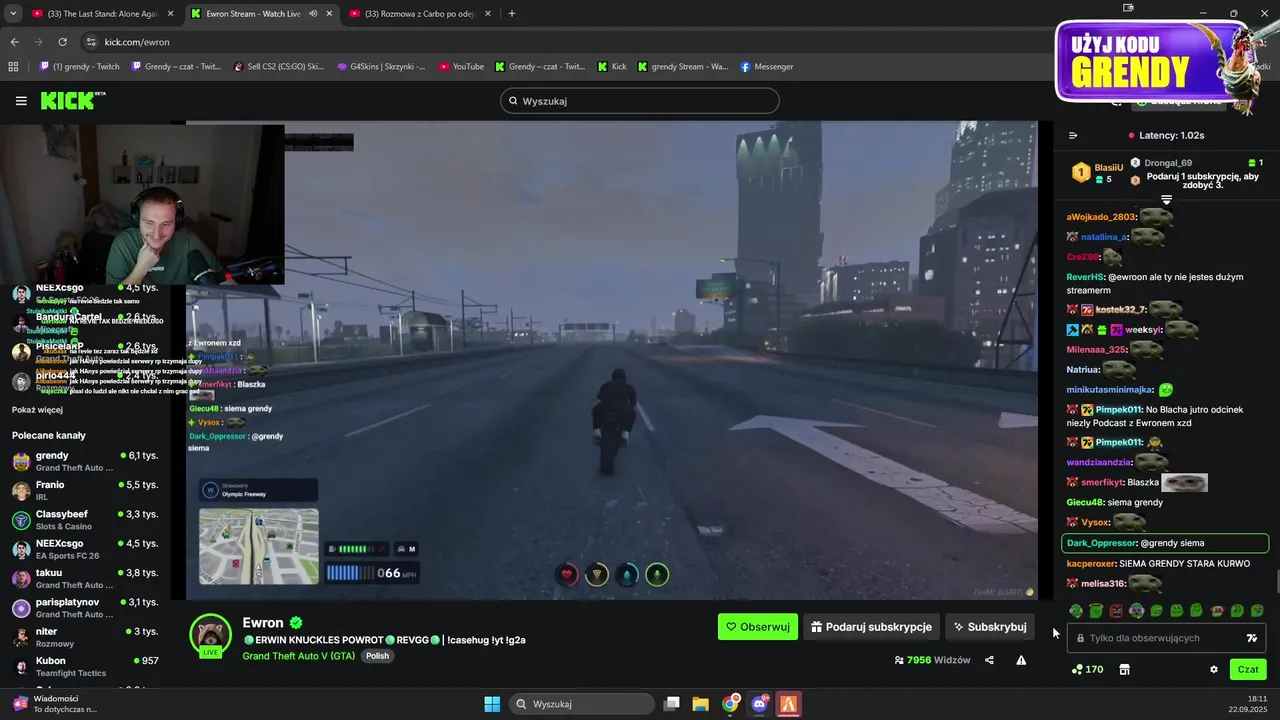
Task: Click ReverHS username in chat
Action: point(1085,277)
